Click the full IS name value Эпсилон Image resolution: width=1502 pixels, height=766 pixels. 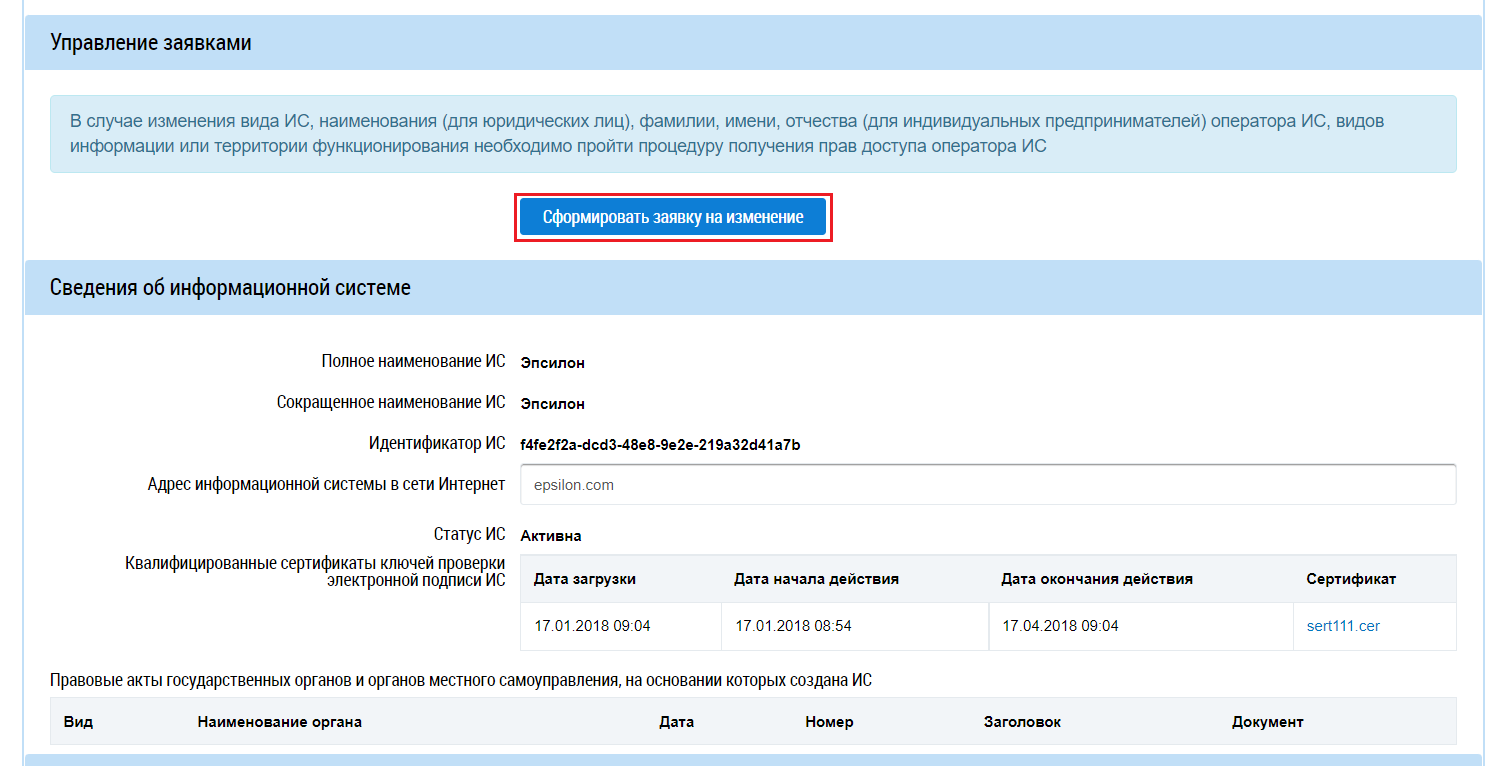click(x=552, y=363)
